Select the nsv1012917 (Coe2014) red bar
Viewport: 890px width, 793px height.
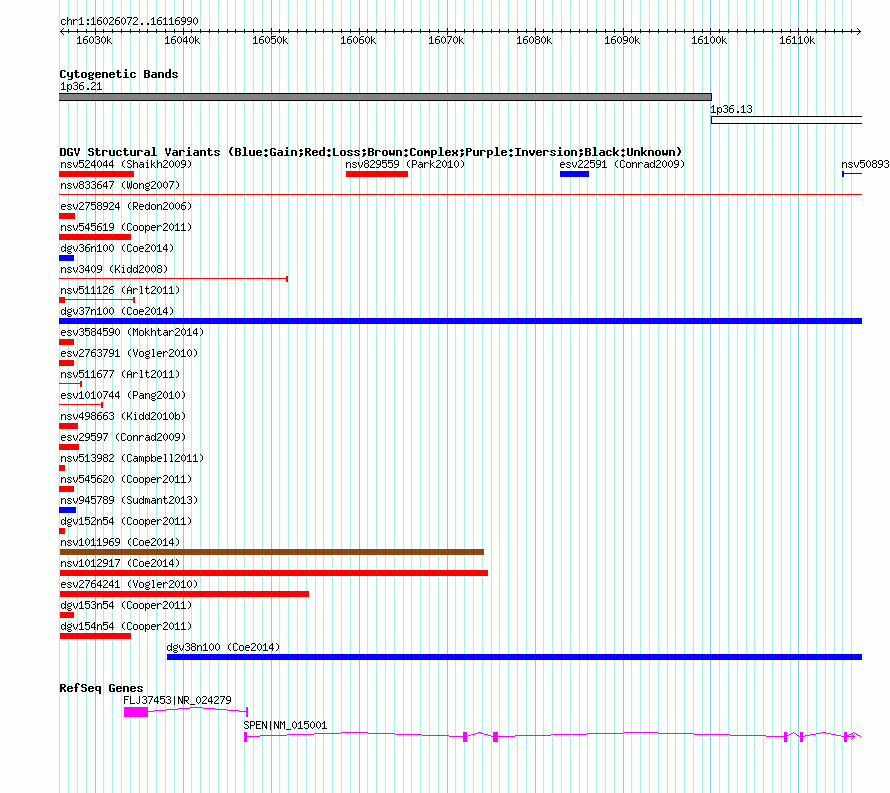tap(274, 573)
